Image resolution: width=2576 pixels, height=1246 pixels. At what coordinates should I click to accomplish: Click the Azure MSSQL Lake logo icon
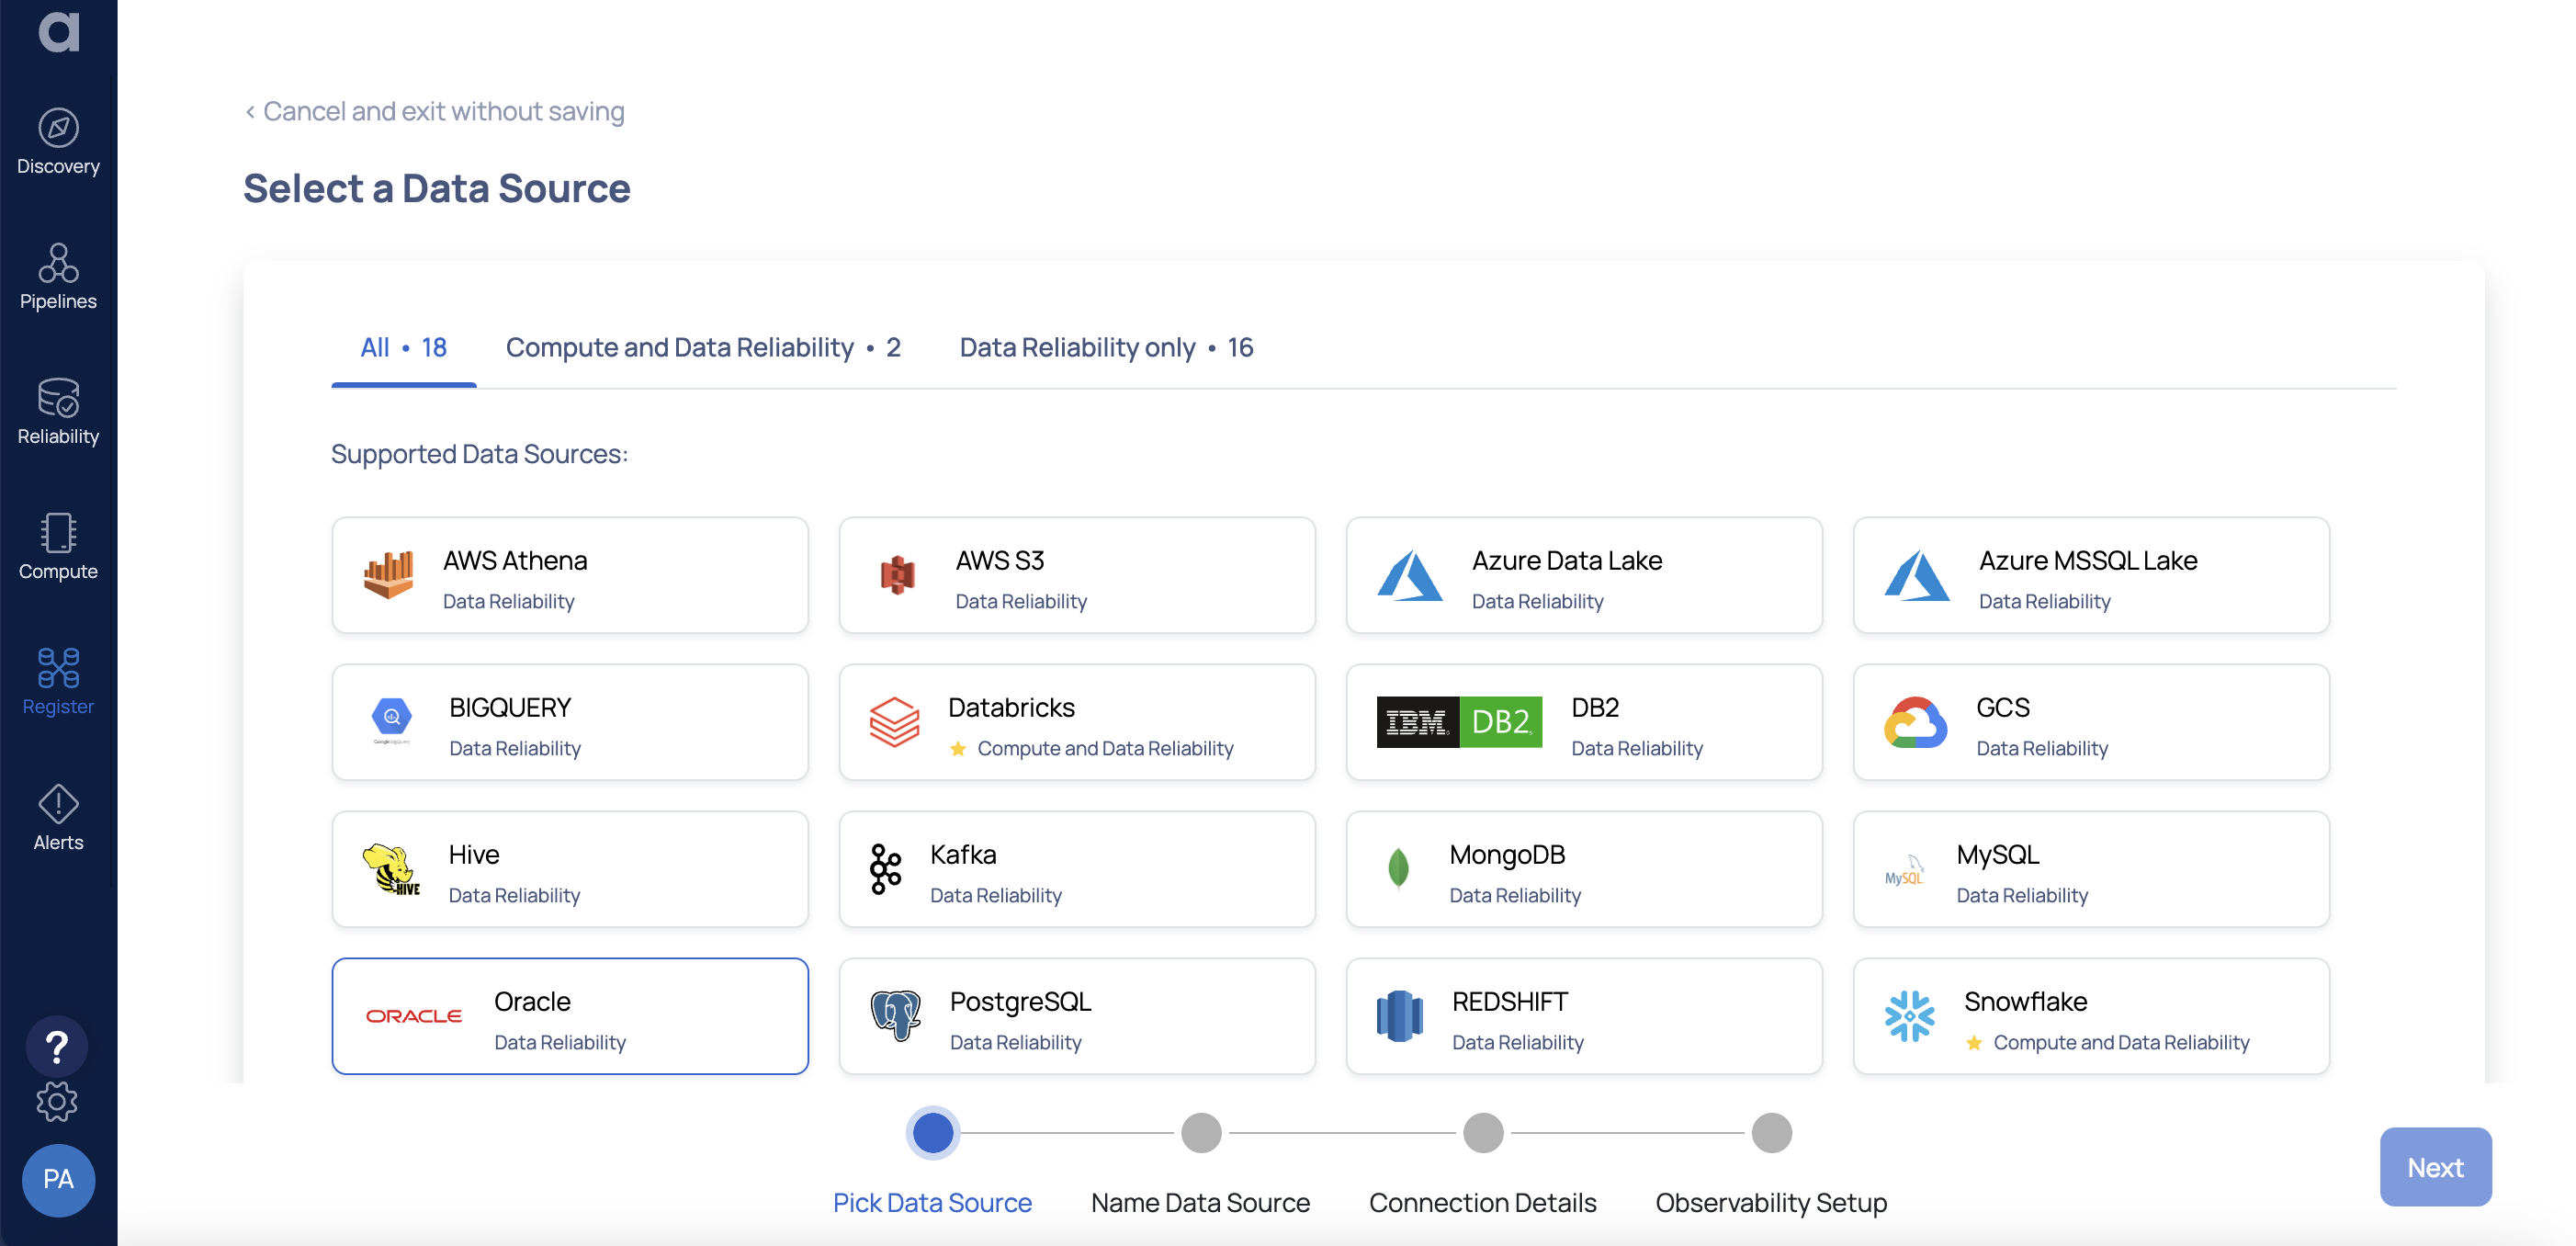coord(1917,575)
